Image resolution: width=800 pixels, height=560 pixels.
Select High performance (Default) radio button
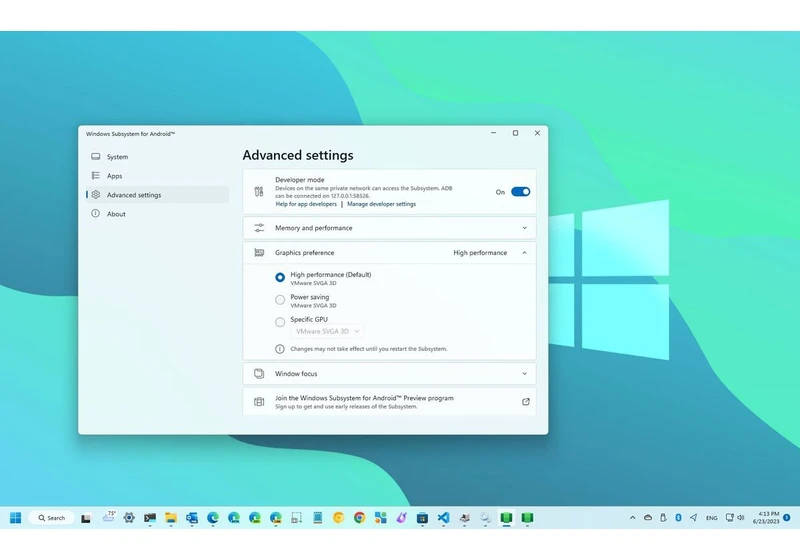pyautogui.click(x=280, y=277)
